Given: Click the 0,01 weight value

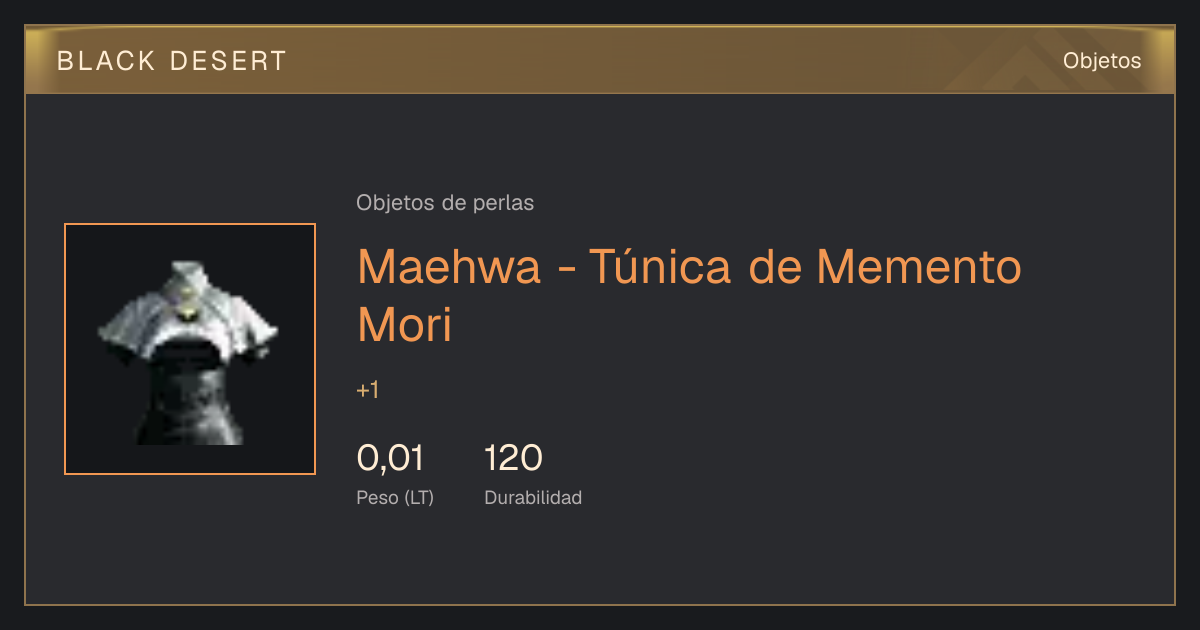Looking at the screenshot, I should (x=390, y=458).
